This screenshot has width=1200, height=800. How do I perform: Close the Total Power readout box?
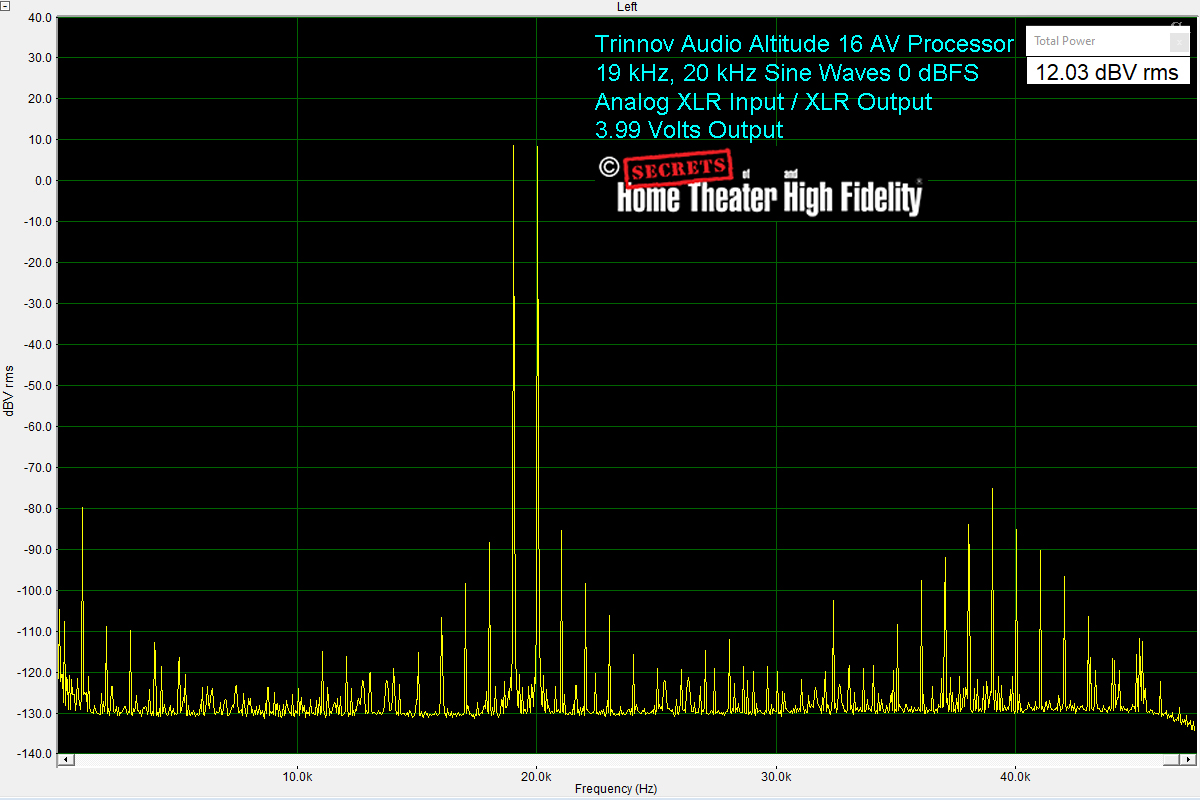[1179, 42]
